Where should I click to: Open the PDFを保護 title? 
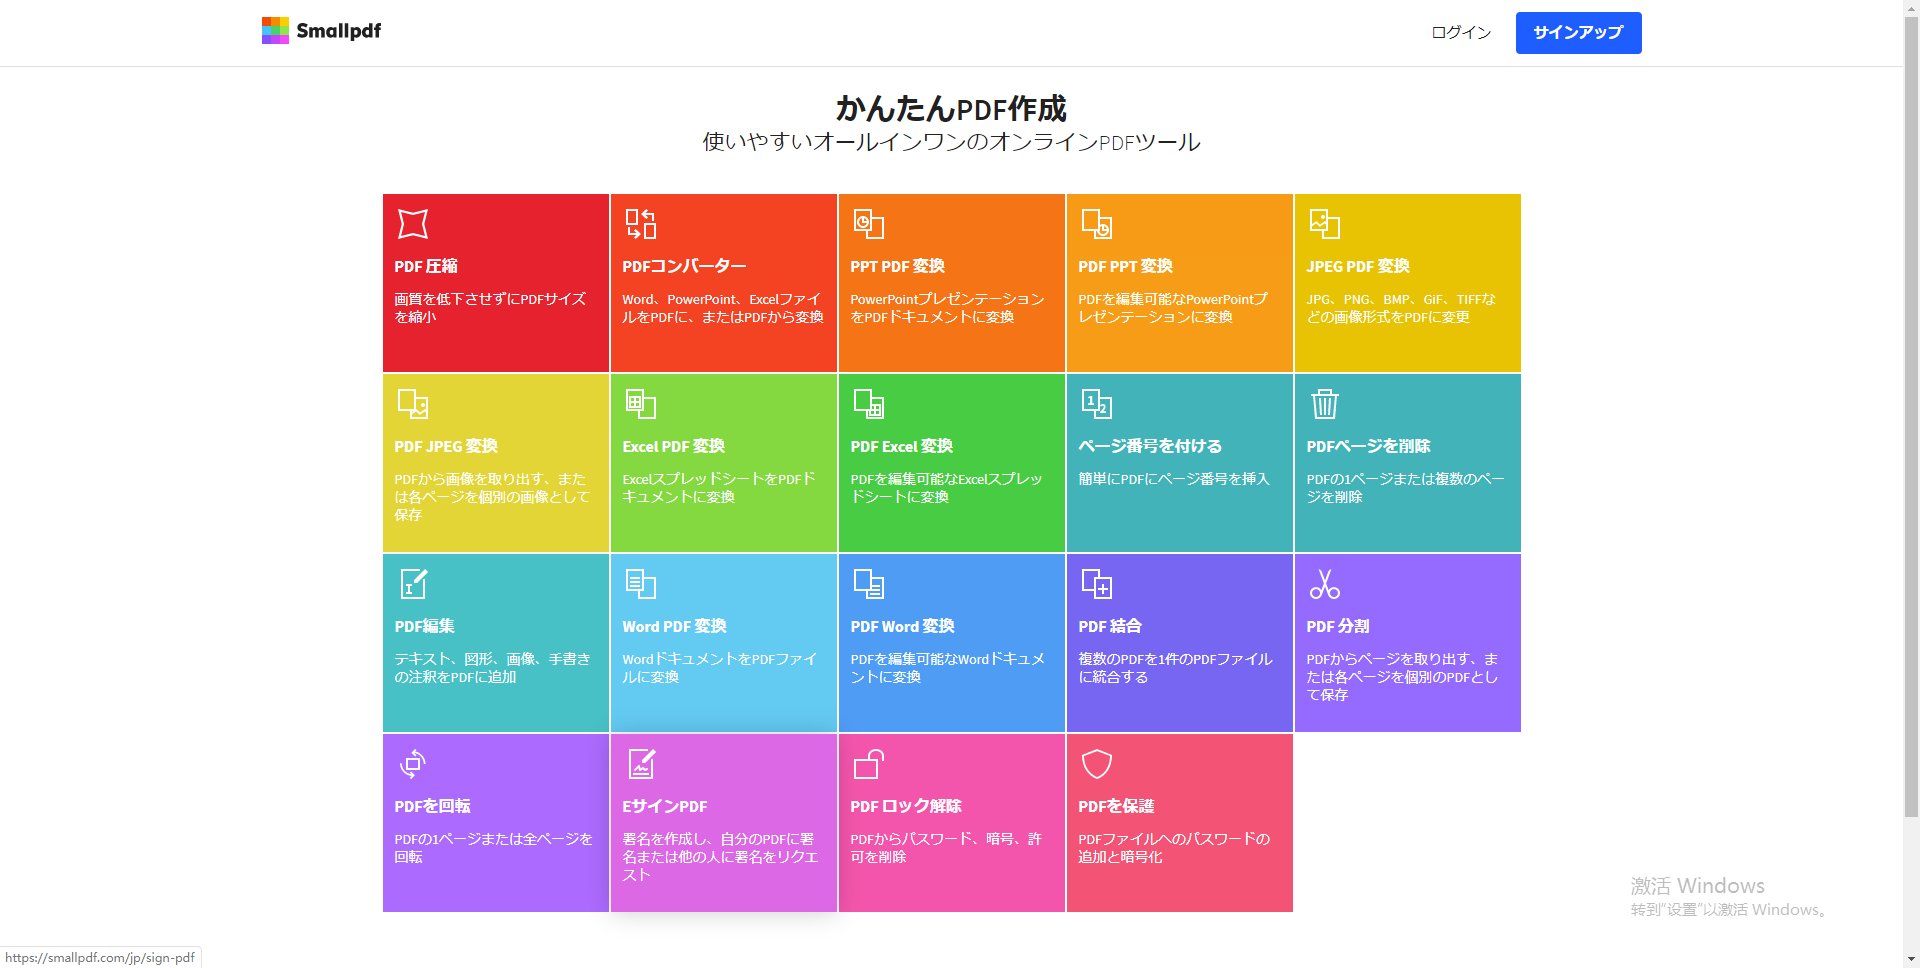click(x=1116, y=806)
